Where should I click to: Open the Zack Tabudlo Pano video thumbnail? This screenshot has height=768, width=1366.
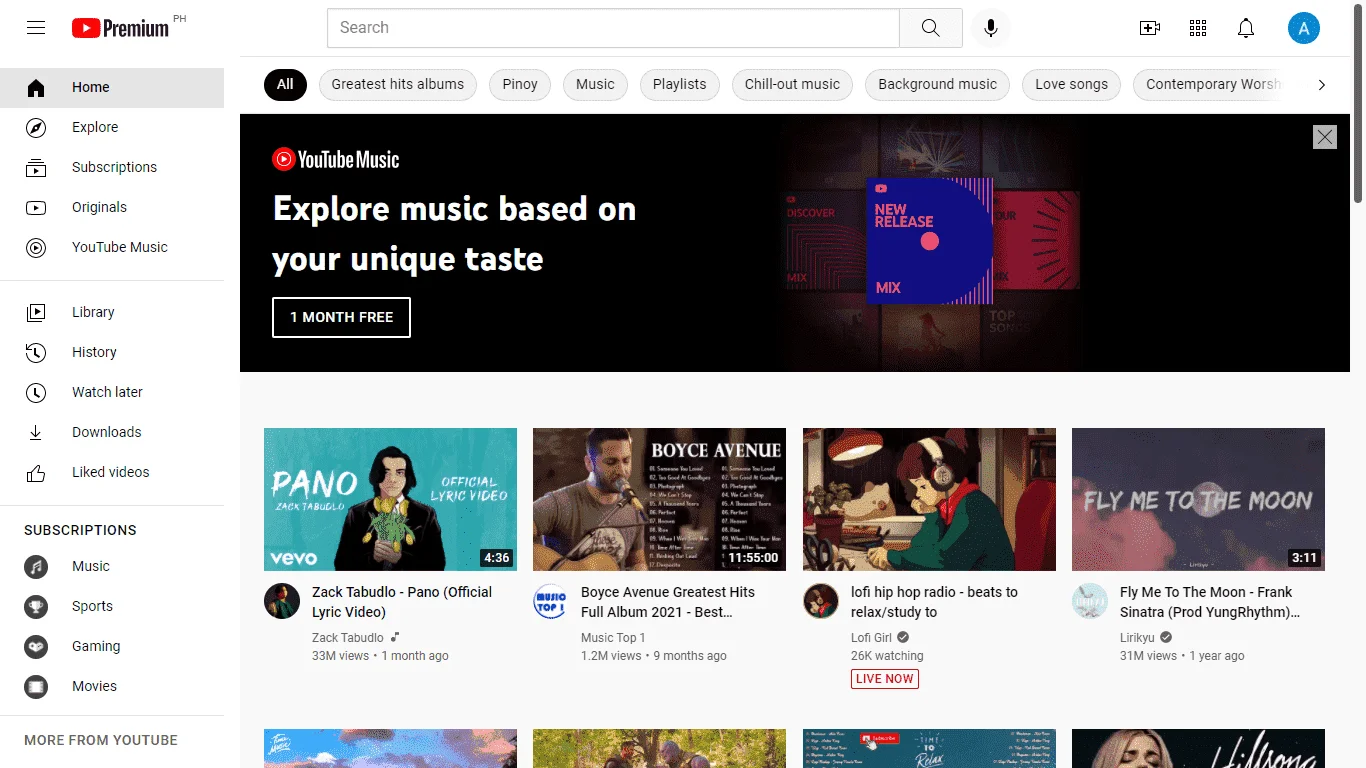(390, 499)
